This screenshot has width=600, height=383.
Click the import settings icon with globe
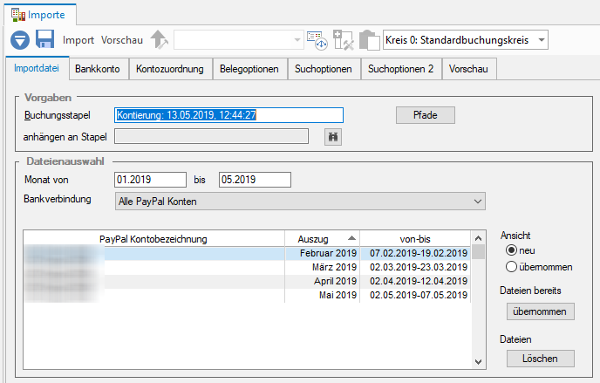point(317,40)
